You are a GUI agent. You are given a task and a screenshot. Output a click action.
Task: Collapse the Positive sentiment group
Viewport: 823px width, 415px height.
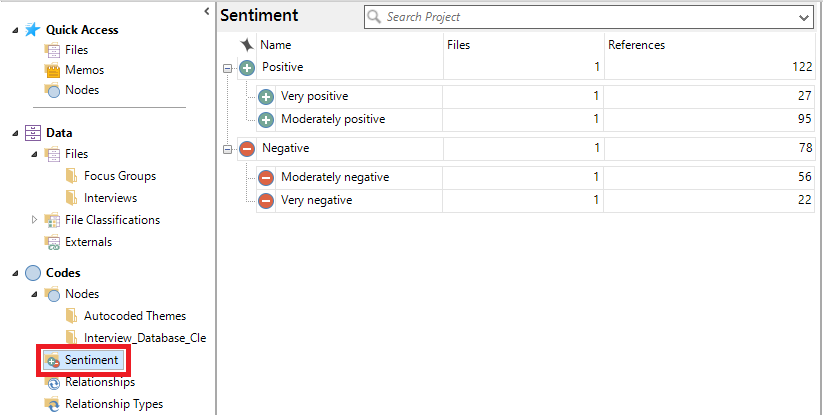point(227,68)
